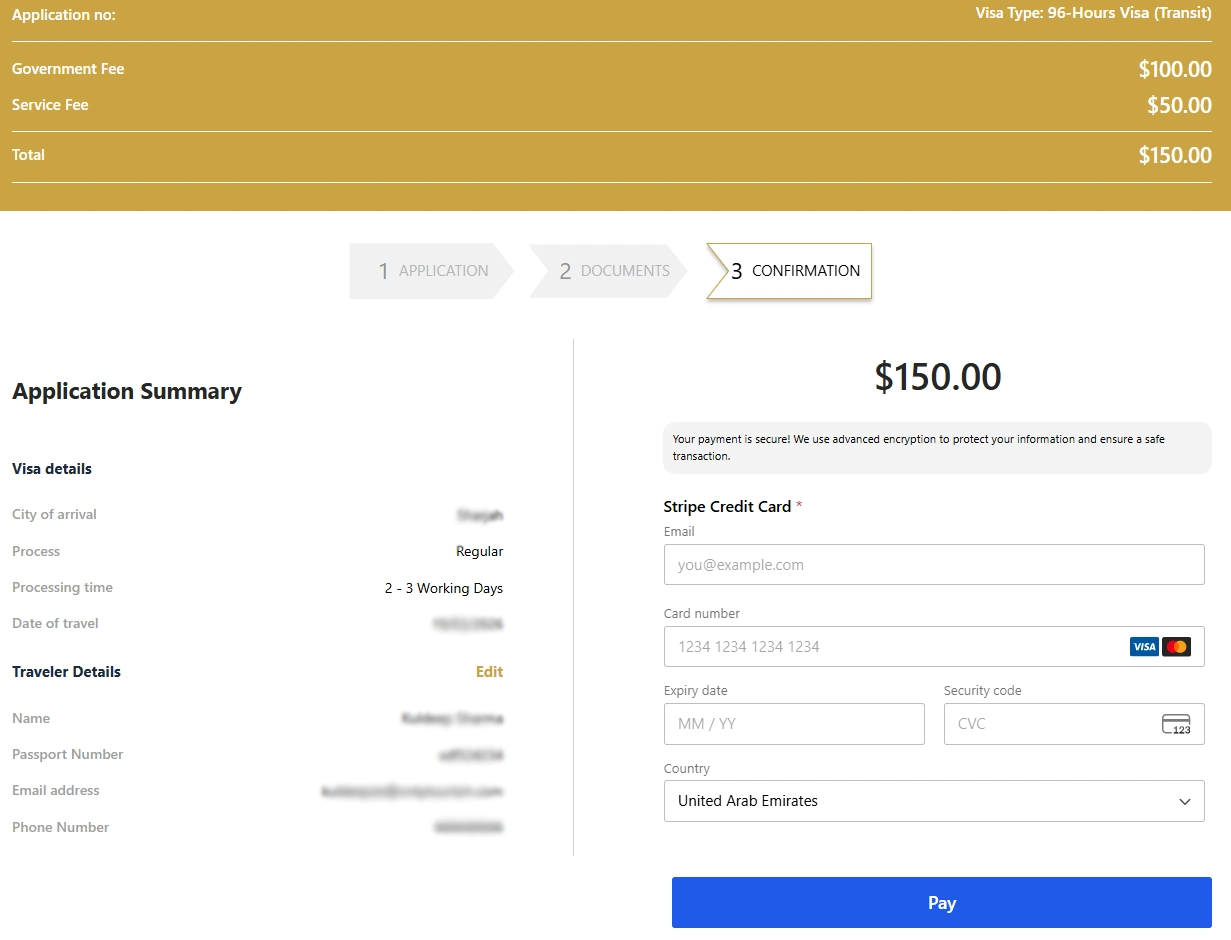Click the step number 2 indicator

[565, 270]
